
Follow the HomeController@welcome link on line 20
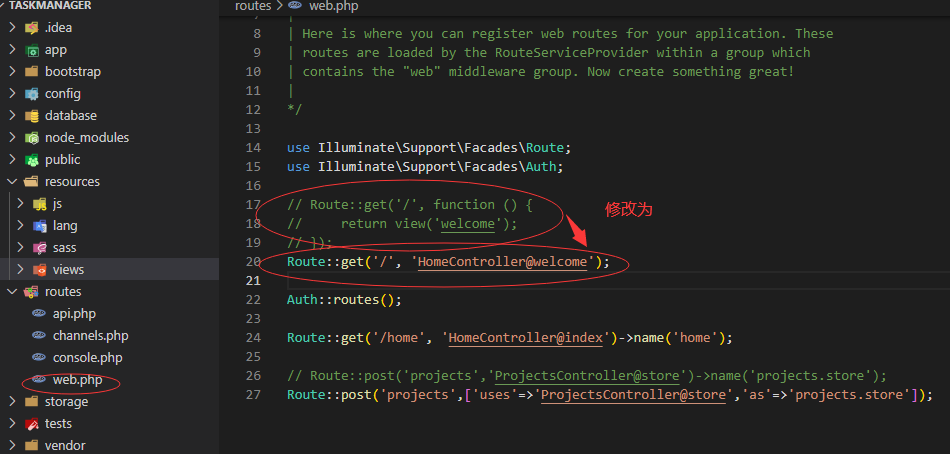(503, 262)
